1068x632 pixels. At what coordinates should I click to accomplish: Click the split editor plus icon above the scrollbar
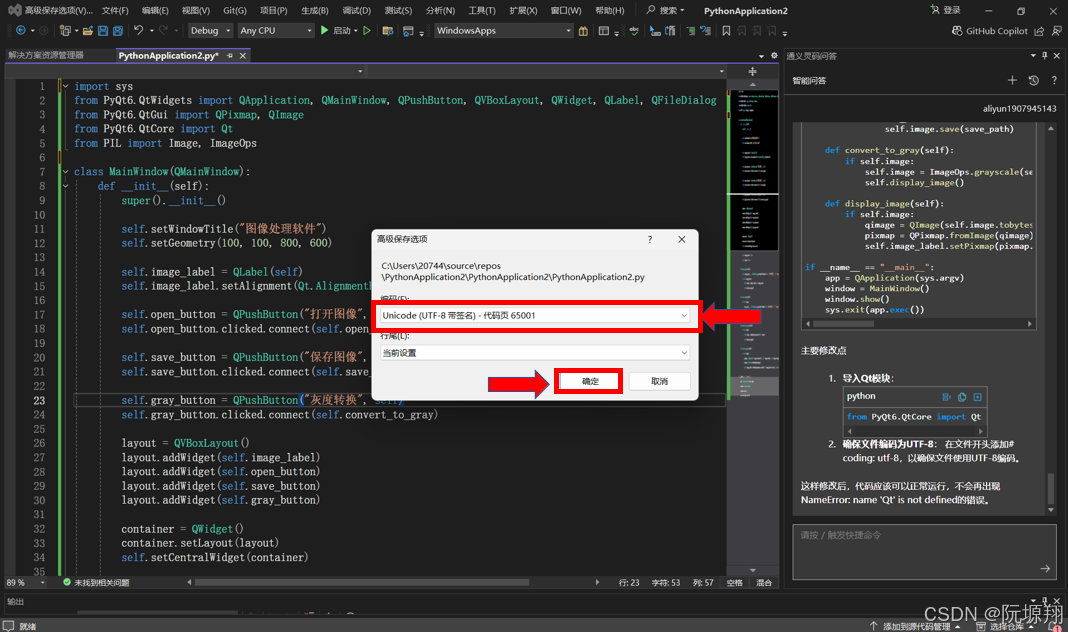[753, 72]
